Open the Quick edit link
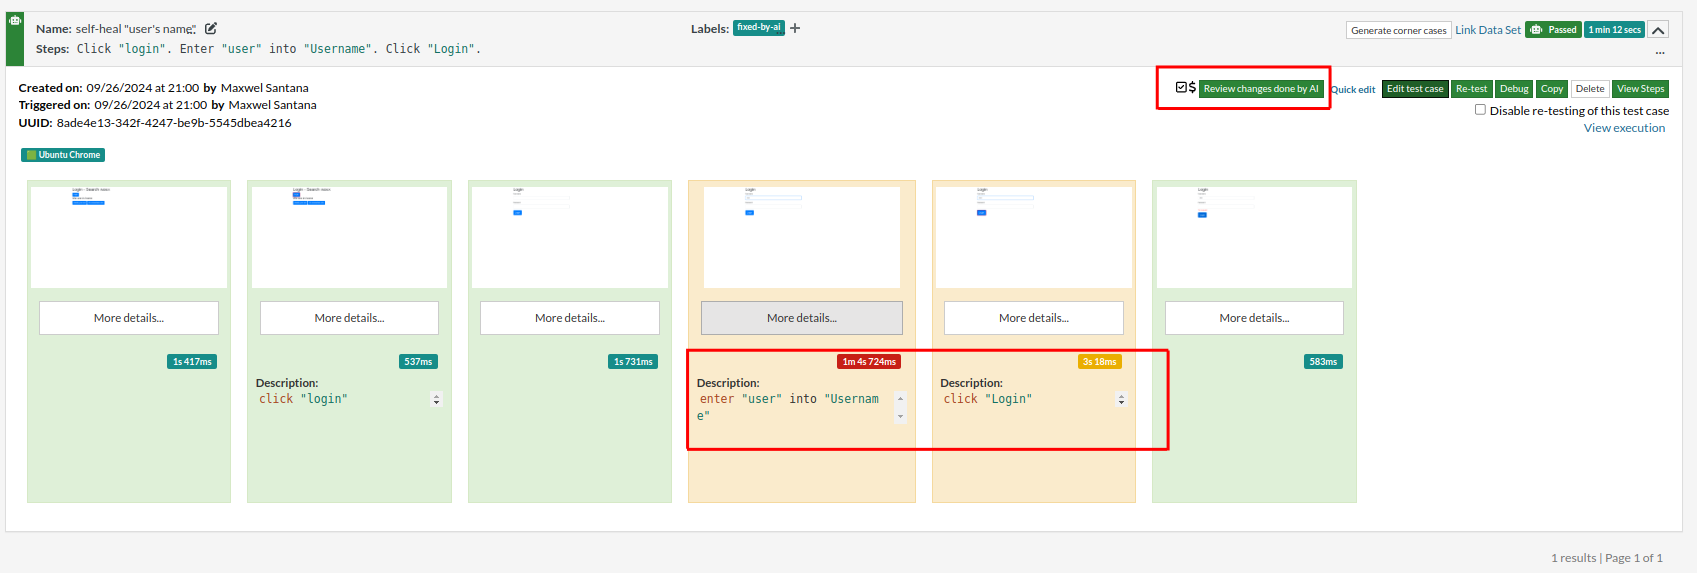 click(x=1353, y=90)
